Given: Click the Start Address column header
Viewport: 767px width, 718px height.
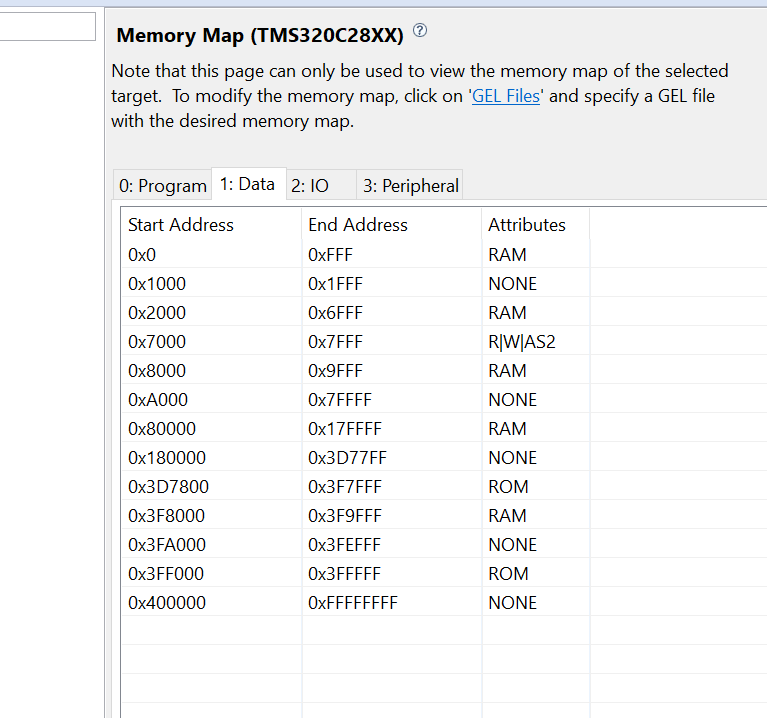Looking at the screenshot, I should (x=211, y=225).
